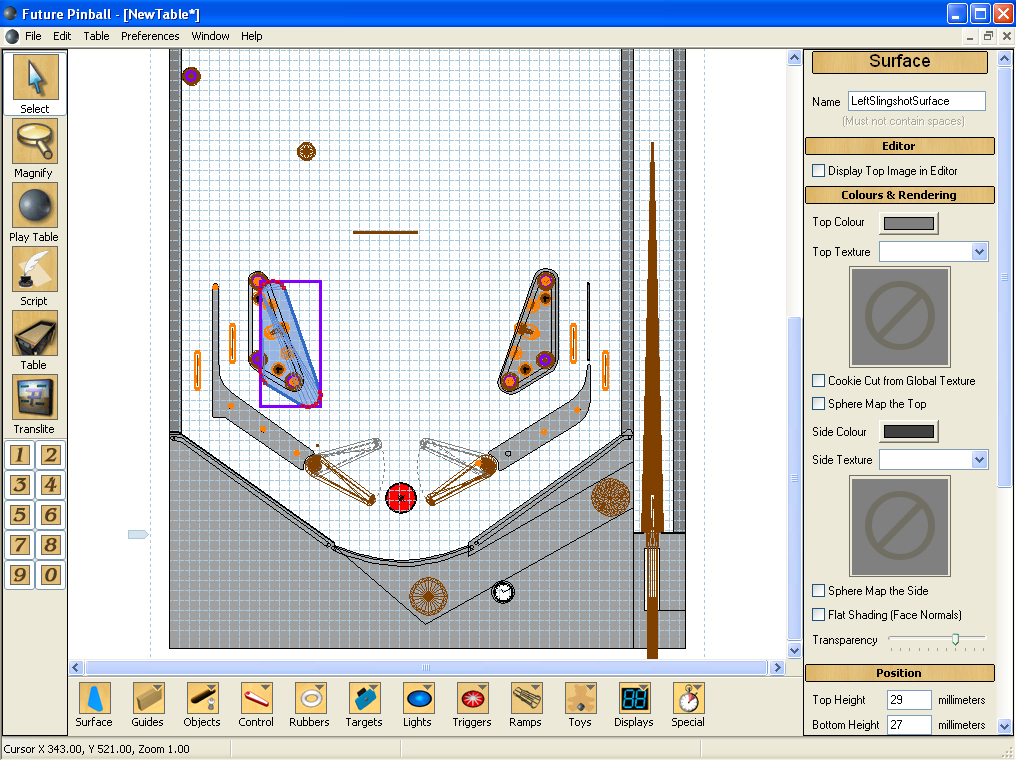Open the Ramps tool group
The height and width of the screenshot is (760, 1016).
525,705
